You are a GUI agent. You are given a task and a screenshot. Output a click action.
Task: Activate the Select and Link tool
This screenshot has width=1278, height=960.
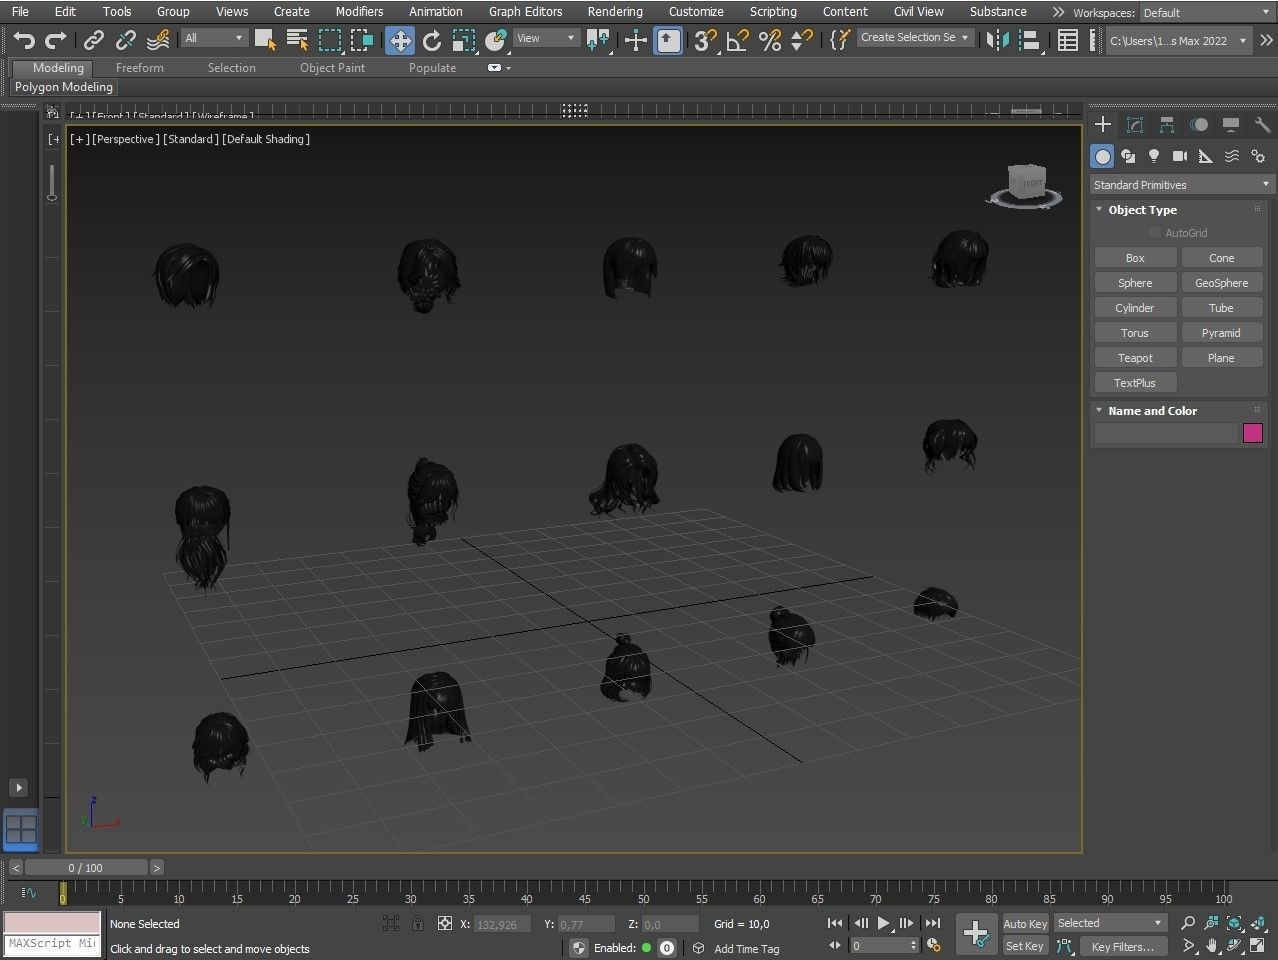94,40
